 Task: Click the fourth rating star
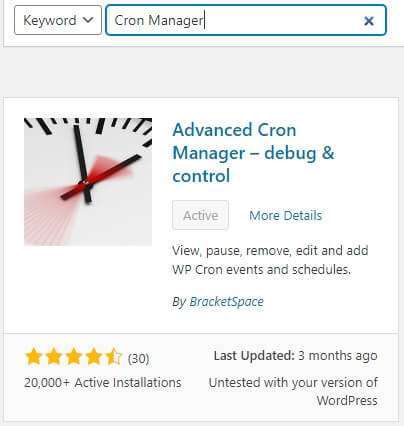94,357
